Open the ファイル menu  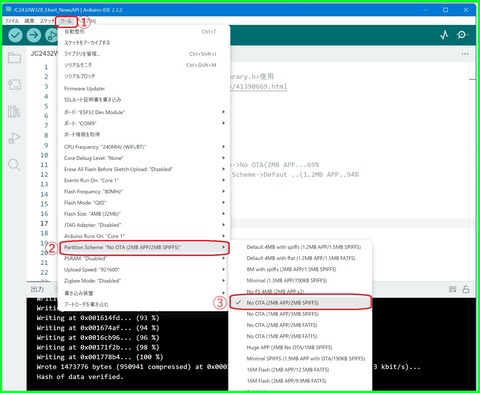point(12,21)
